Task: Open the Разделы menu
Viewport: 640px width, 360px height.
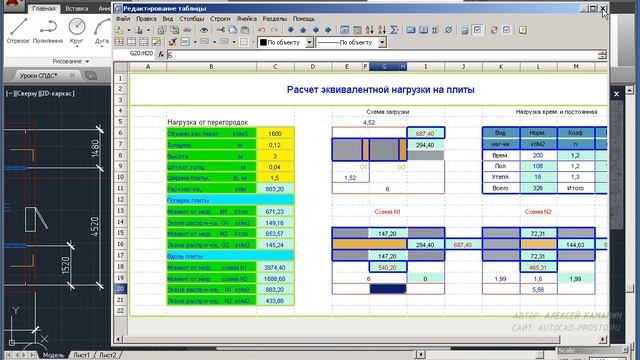Action: coord(274,19)
